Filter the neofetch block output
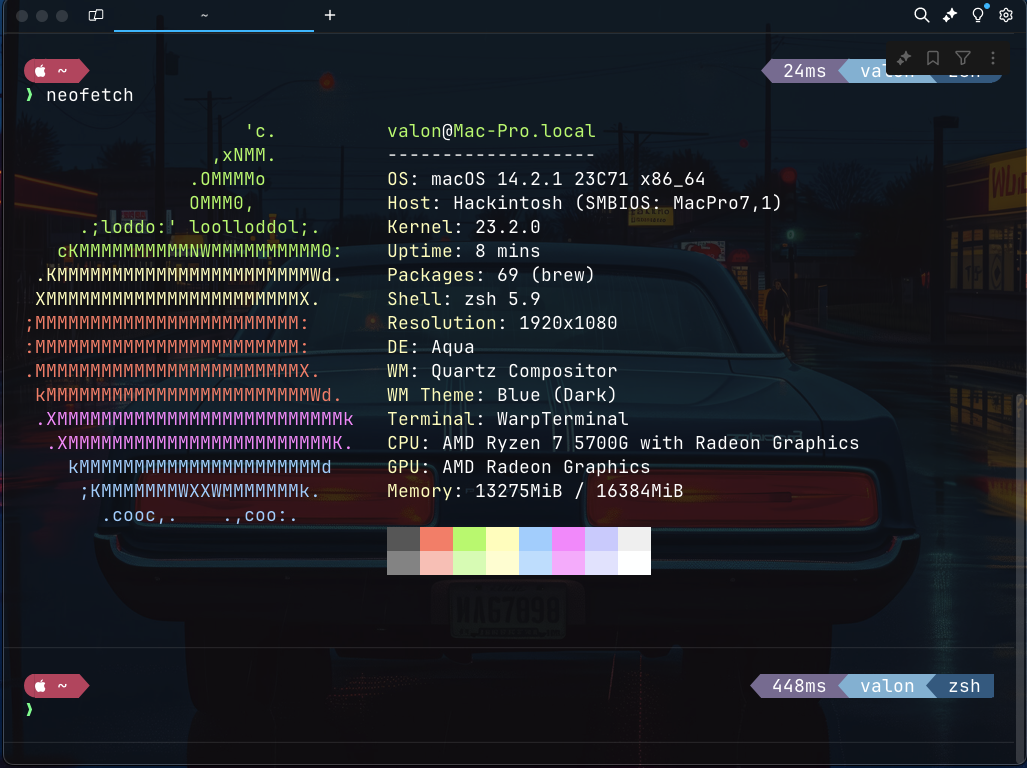The width and height of the screenshot is (1027, 768). point(963,58)
